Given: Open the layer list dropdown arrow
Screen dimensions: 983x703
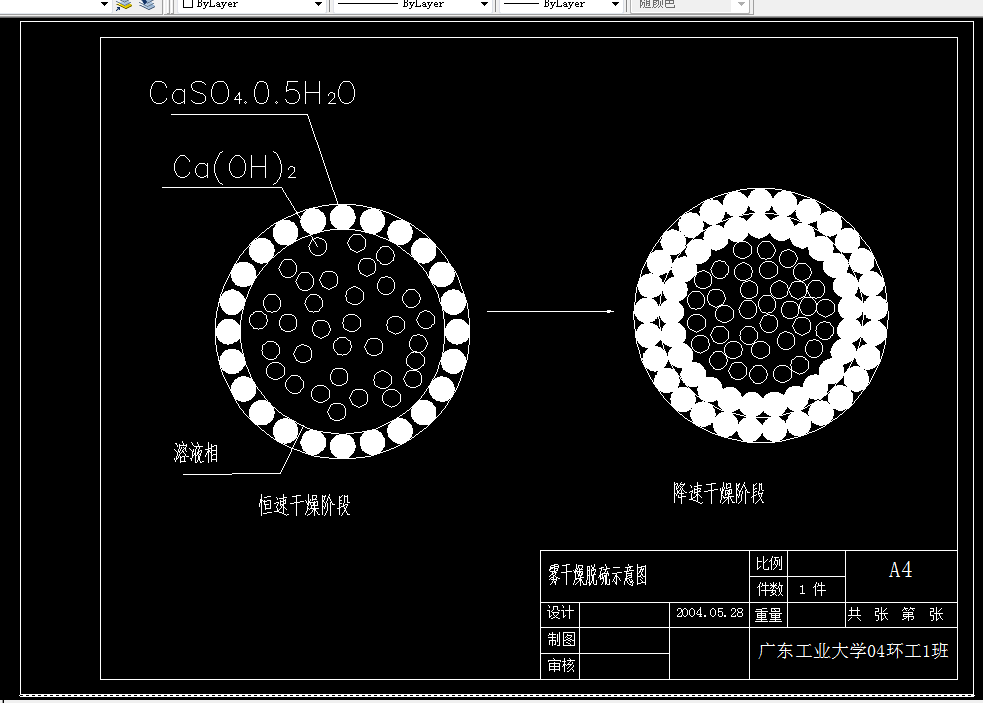Looking at the screenshot, I should tap(104, 4).
